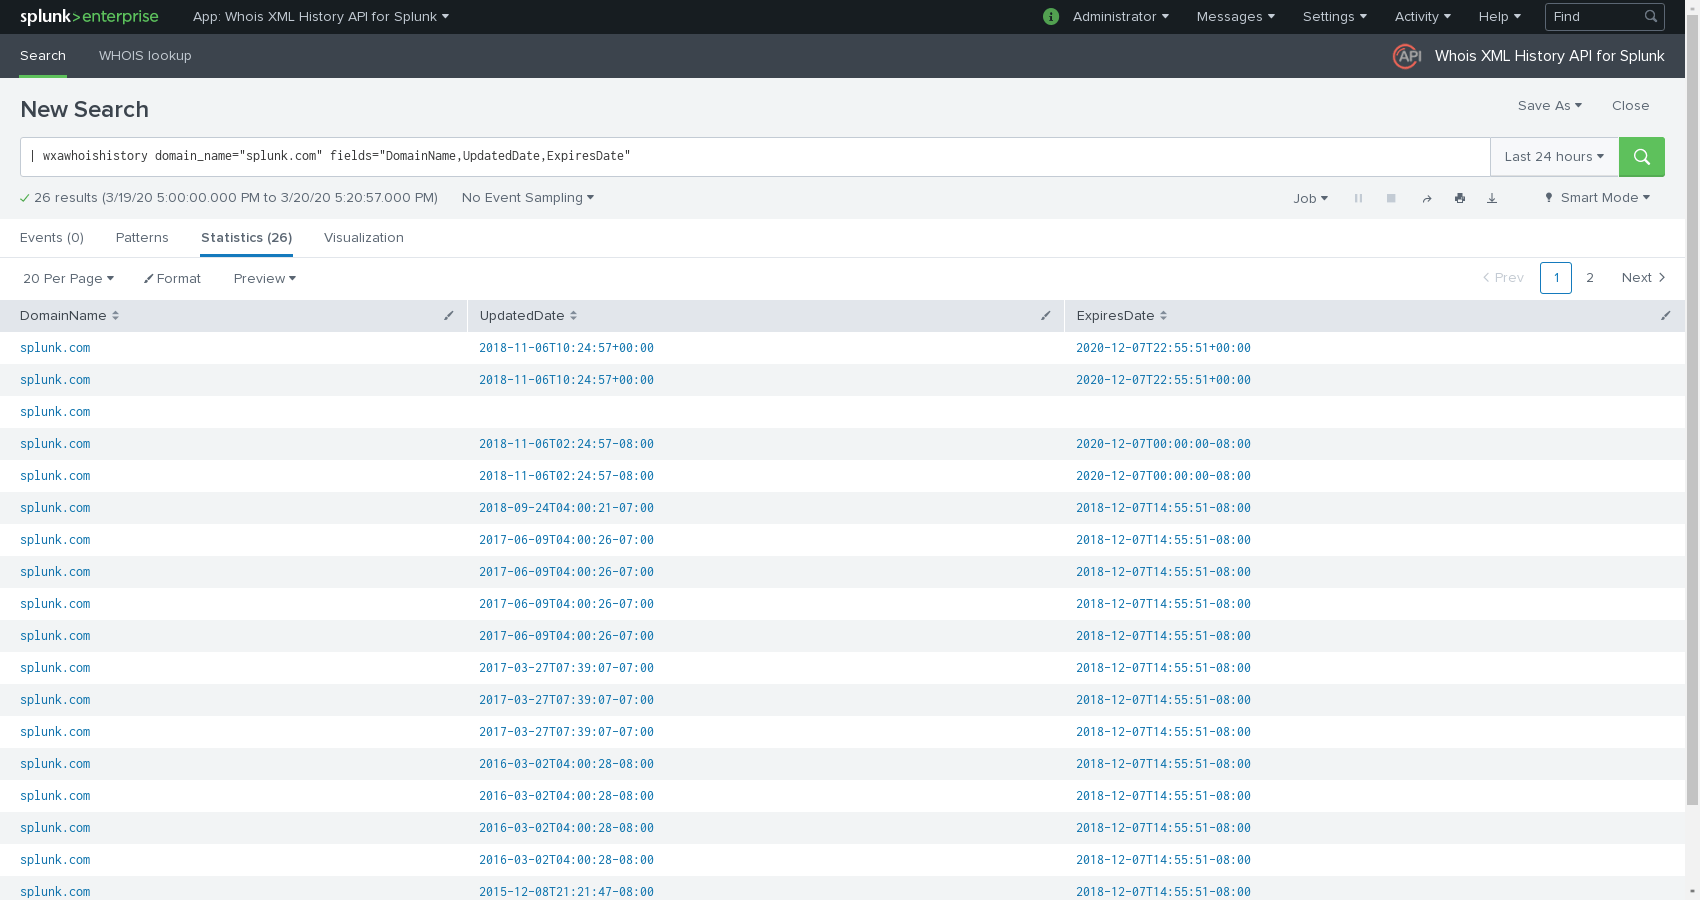Click the green search magnifier button
The image size is (1700, 900).
pyautogui.click(x=1641, y=157)
